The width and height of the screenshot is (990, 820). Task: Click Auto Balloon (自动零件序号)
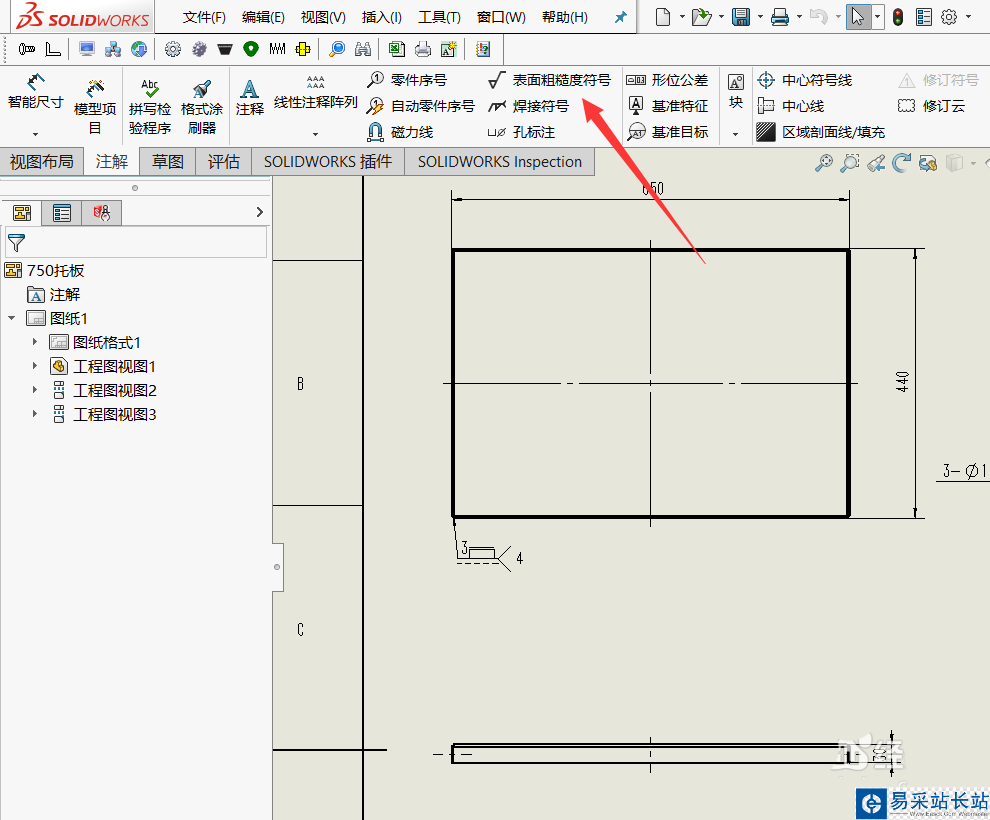point(420,106)
